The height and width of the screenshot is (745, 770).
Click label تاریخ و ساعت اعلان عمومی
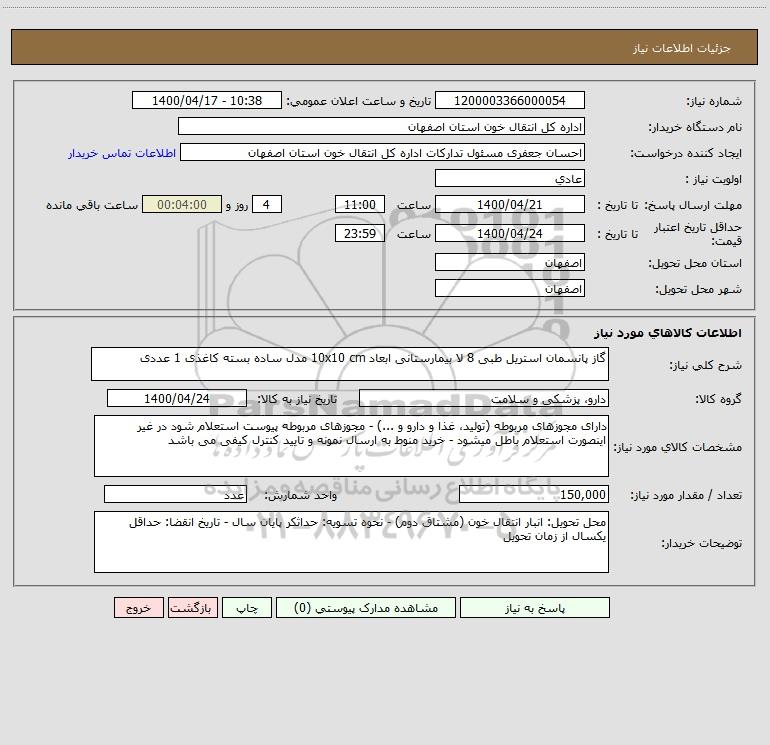(358, 101)
